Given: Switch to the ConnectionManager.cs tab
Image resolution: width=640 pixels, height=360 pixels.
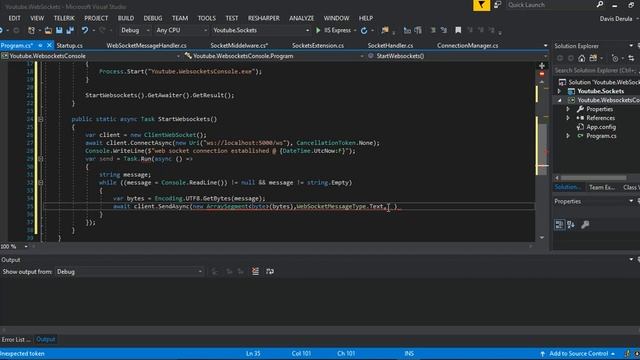Looking at the screenshot, I should (x=467, y=45).
